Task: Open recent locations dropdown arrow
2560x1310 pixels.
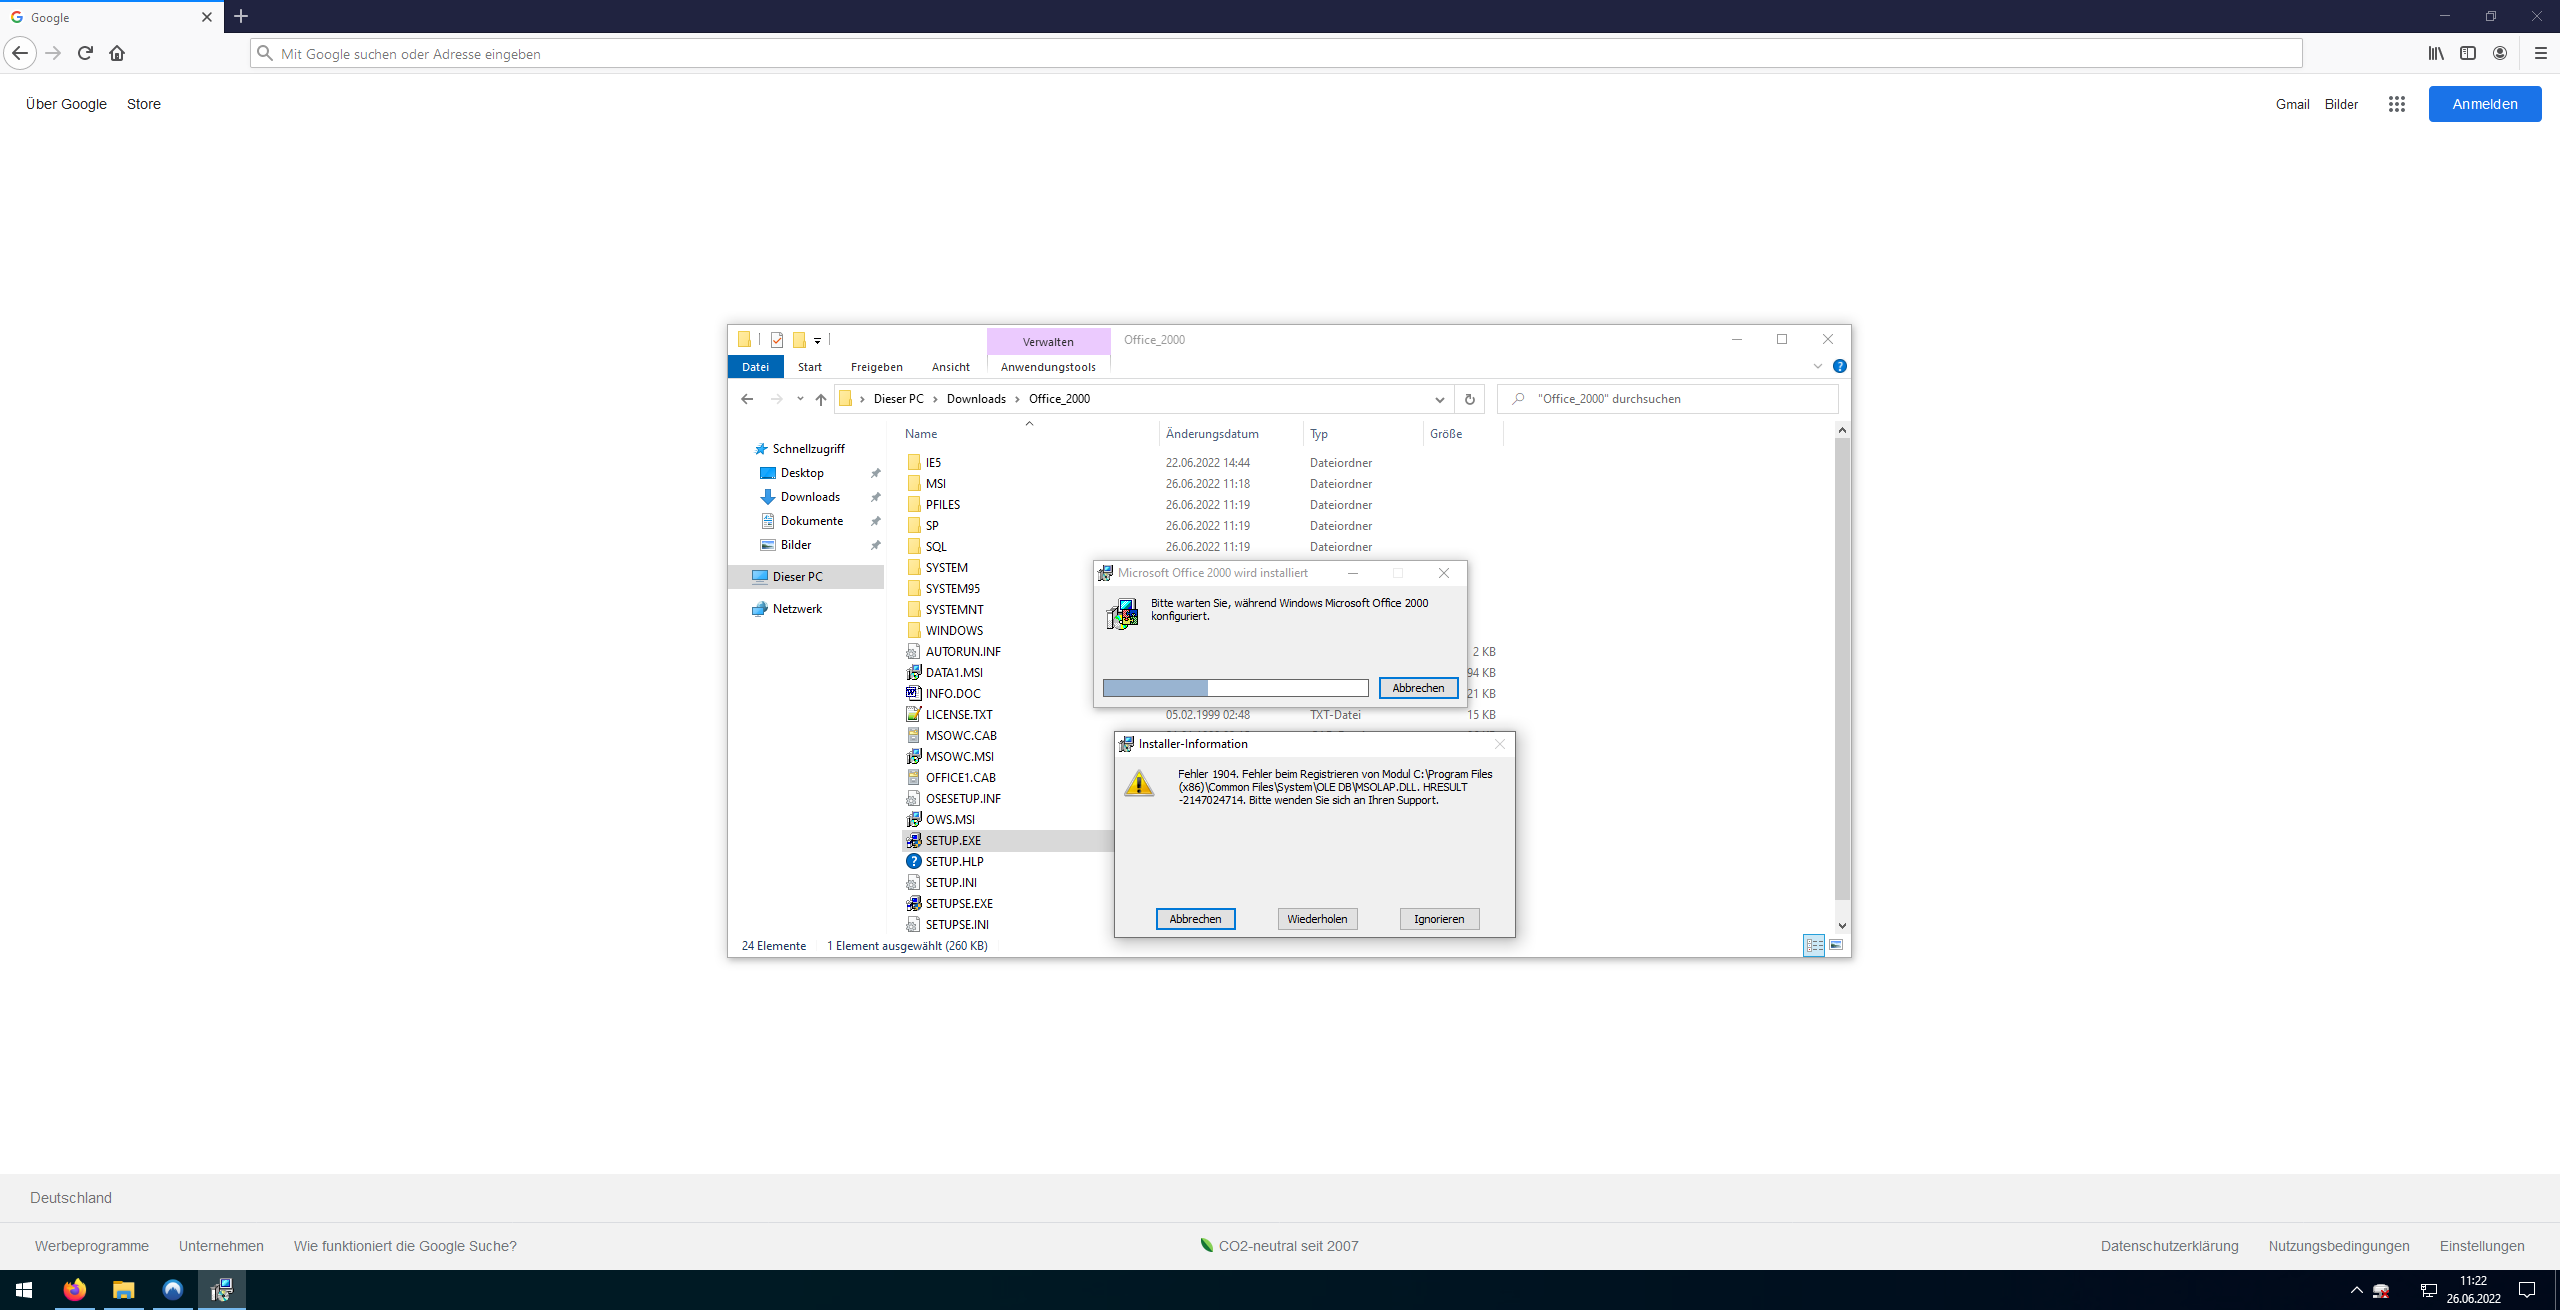Action: [x=800, y=399]
